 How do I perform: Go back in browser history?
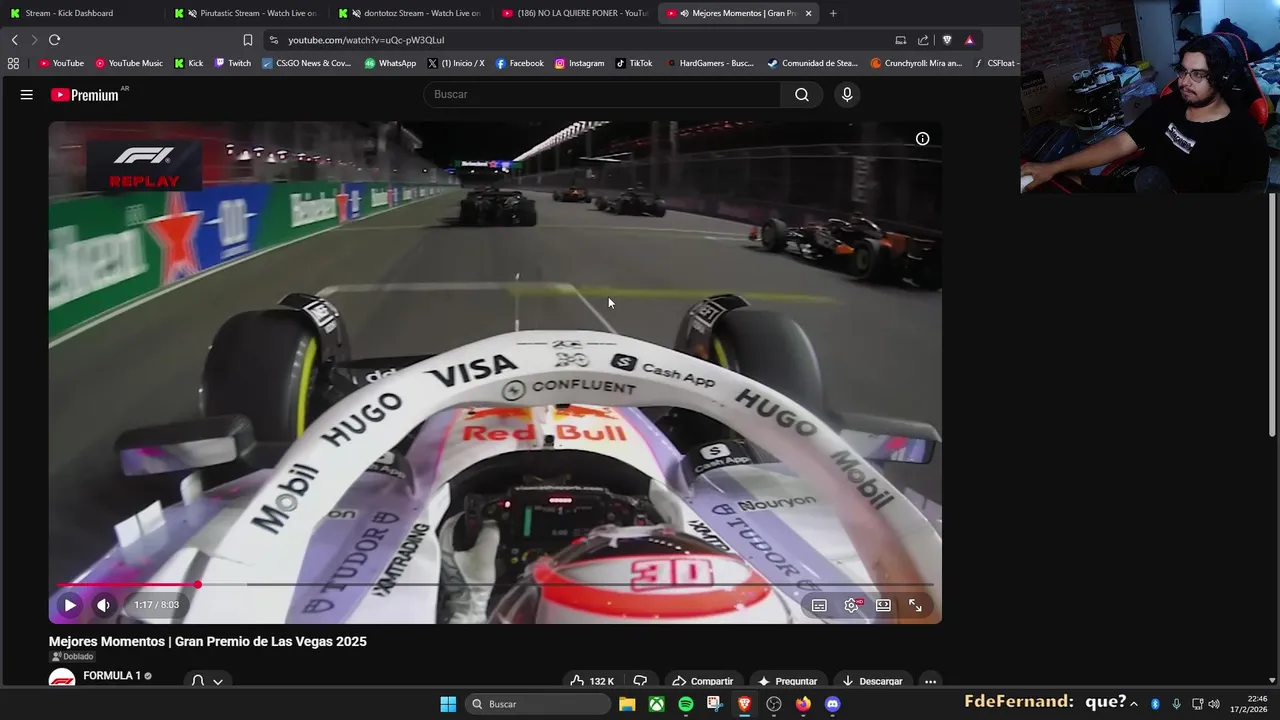(x=15, y=40)
